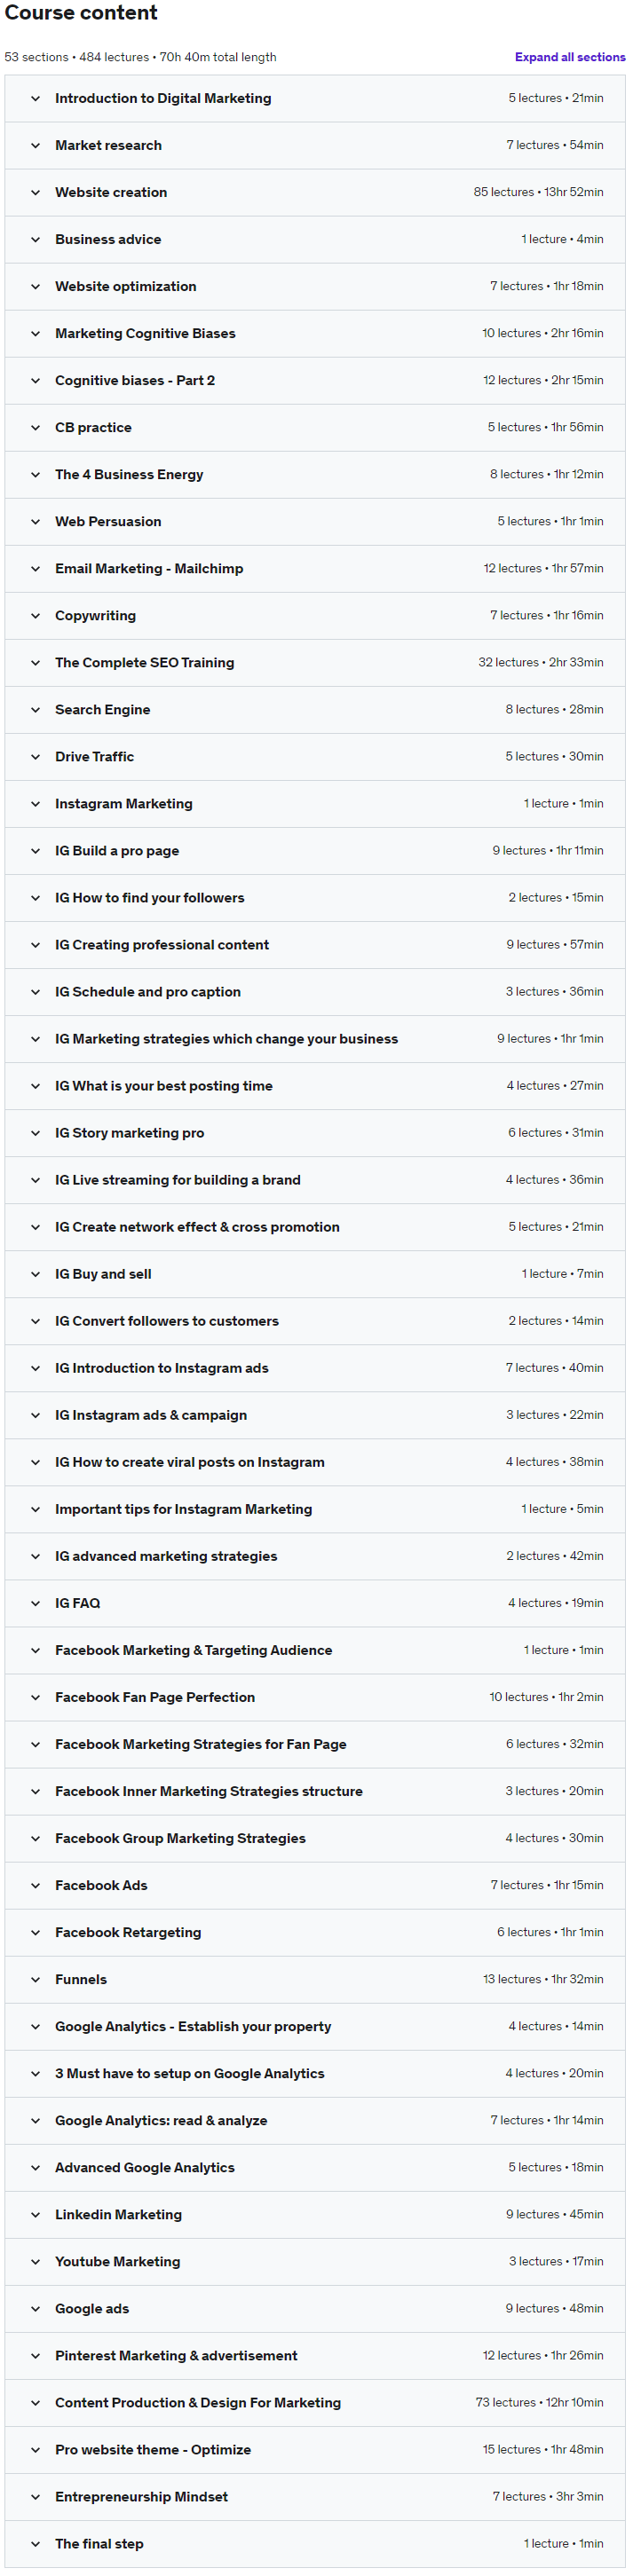Expand IG Story marketing pro section
The height and width of the screenshot is (2576, 633).
(315, 1132)
